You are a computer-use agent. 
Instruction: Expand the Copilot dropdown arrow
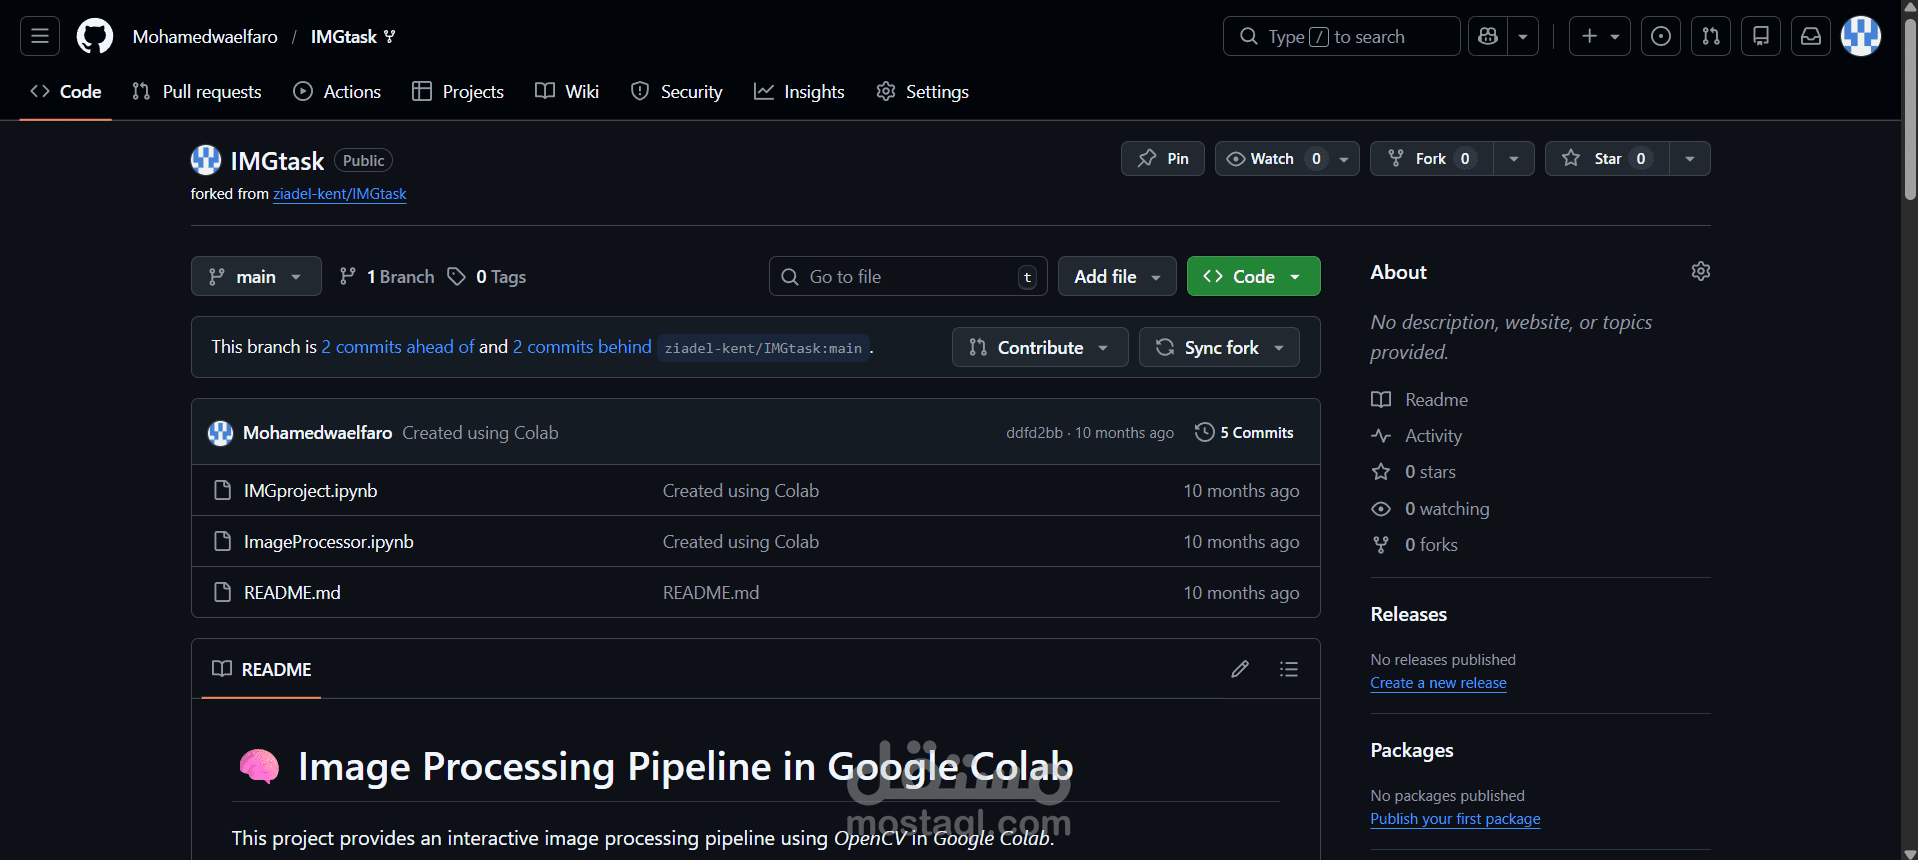pyautogui.click(x=1523, y=36)
